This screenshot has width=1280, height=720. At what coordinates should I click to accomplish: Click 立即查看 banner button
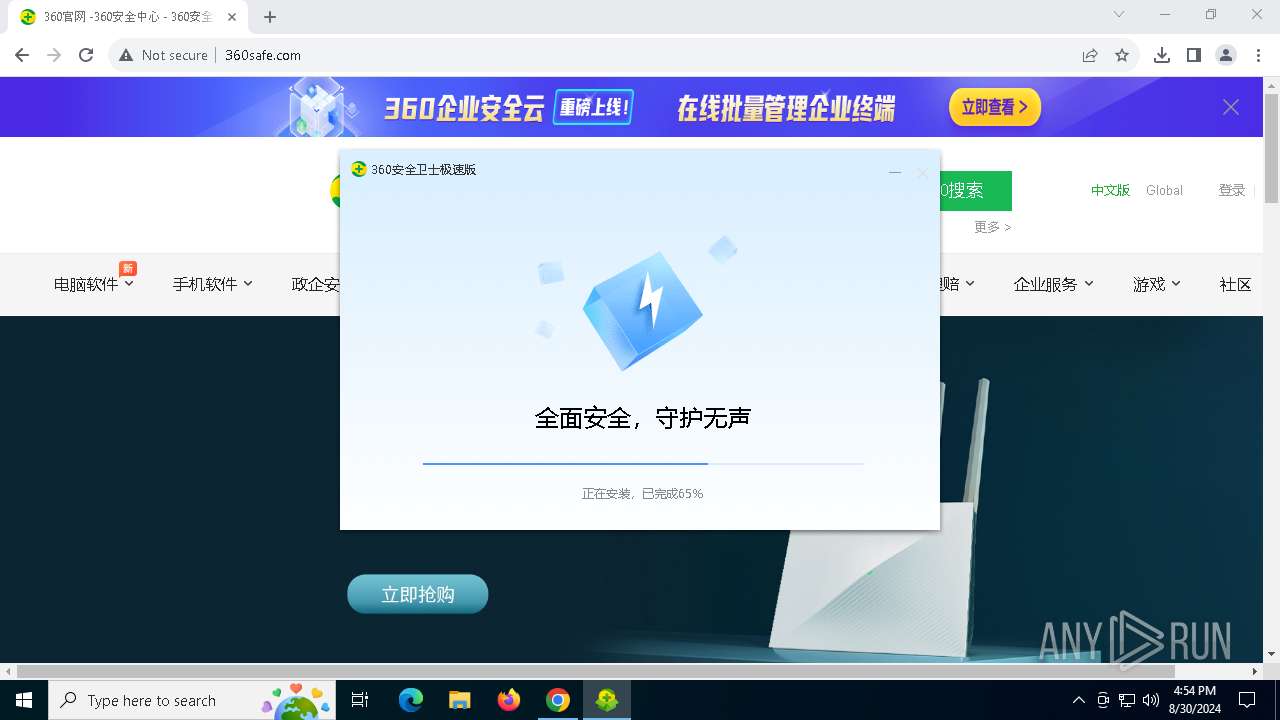[995, 107]
